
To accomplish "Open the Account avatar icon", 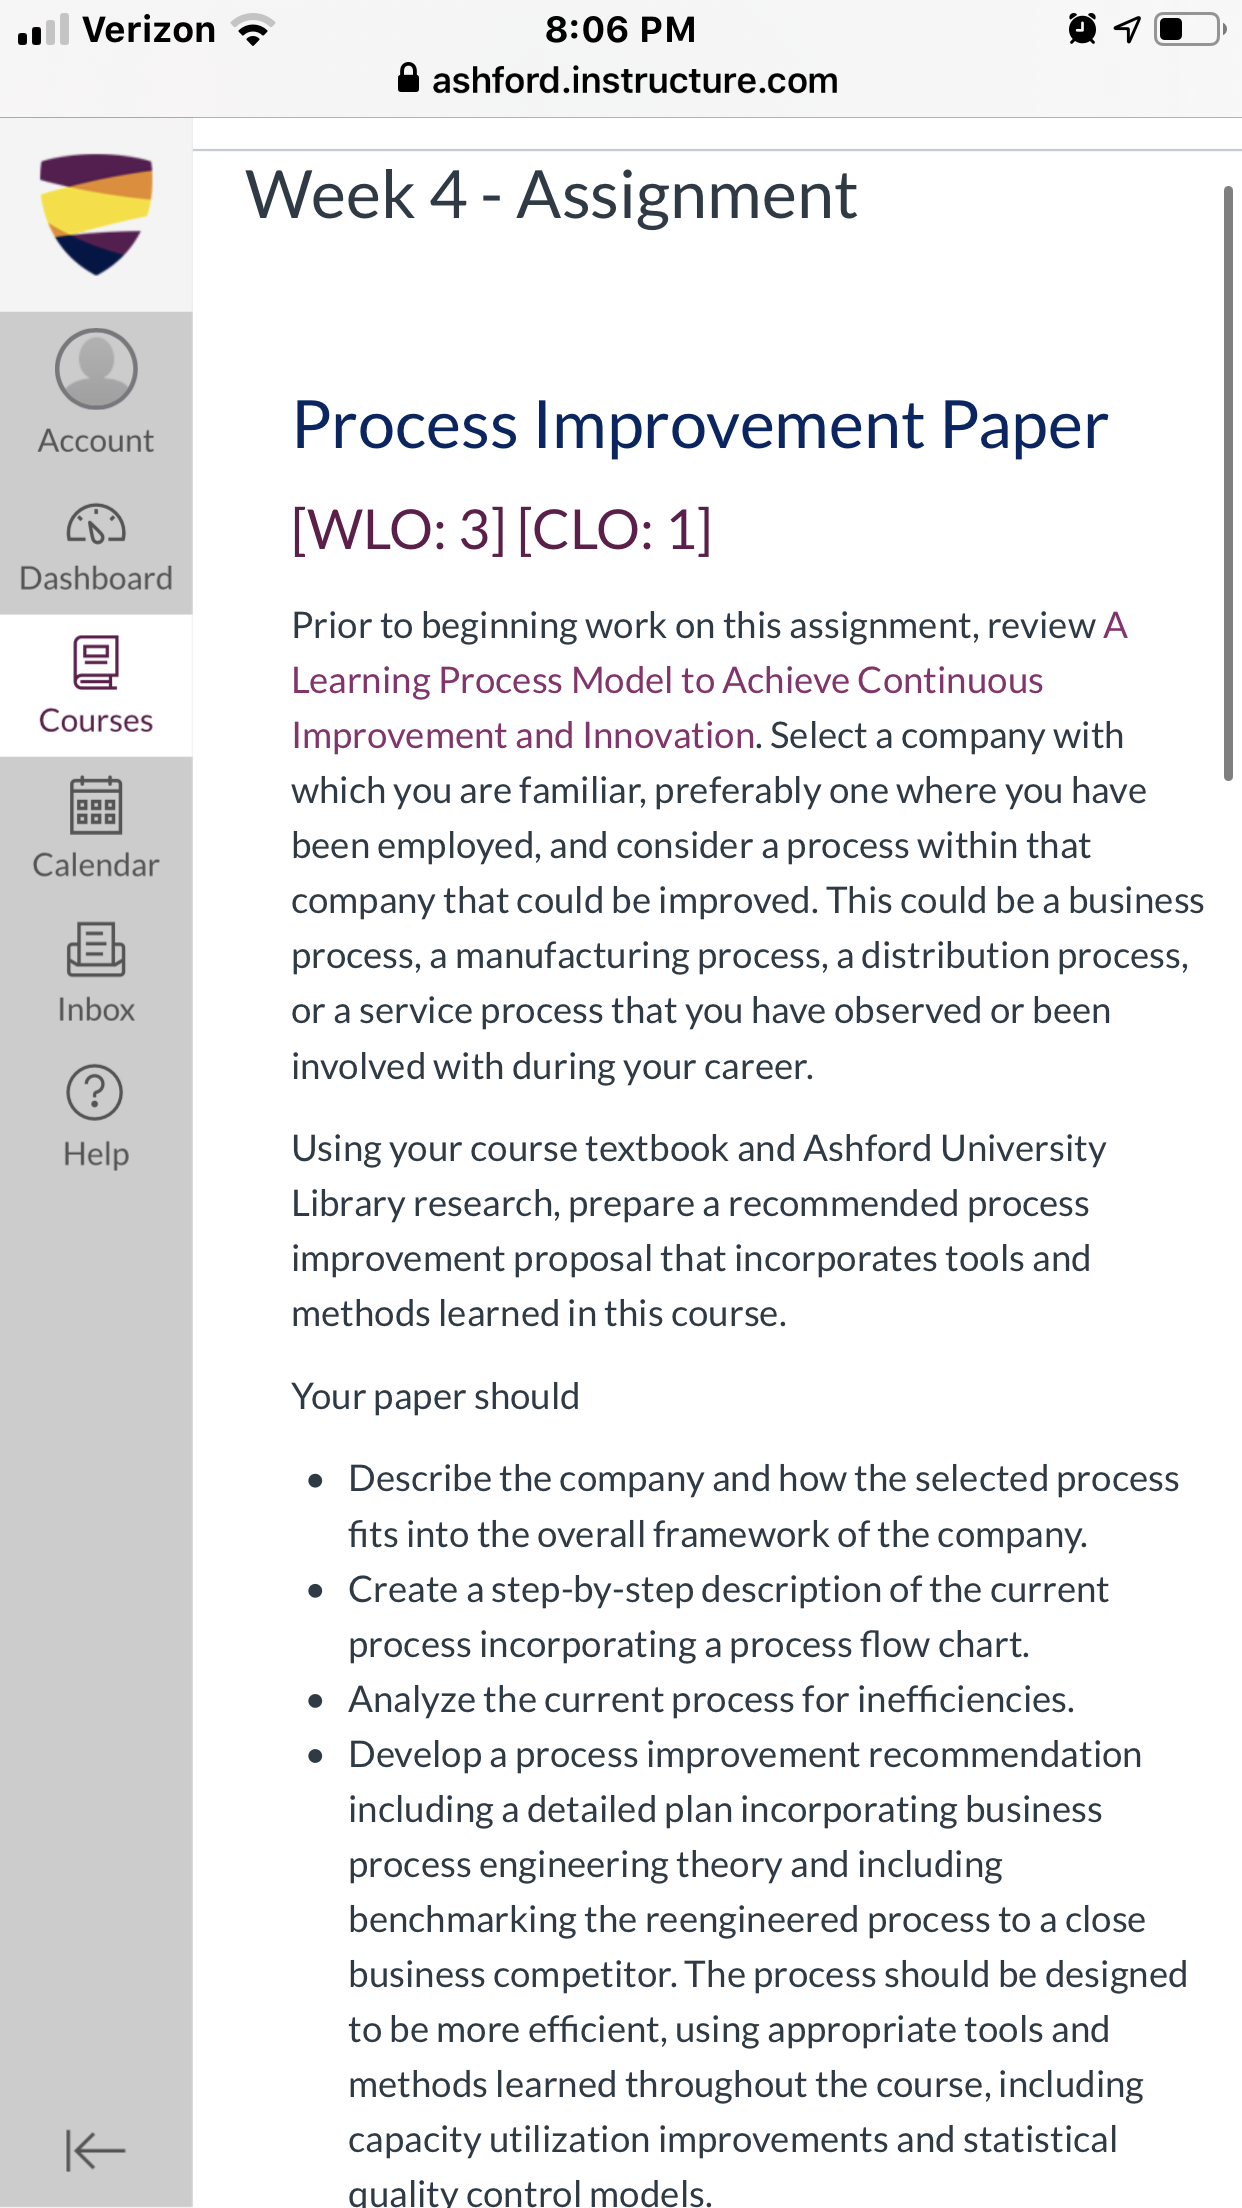I will pyautogui.click(x=96, y=369).
